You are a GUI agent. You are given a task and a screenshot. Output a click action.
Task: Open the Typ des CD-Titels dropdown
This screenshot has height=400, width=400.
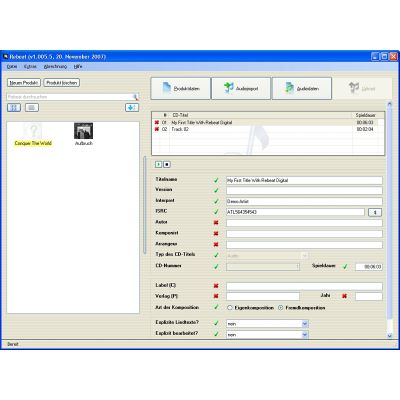pos(304,256)
